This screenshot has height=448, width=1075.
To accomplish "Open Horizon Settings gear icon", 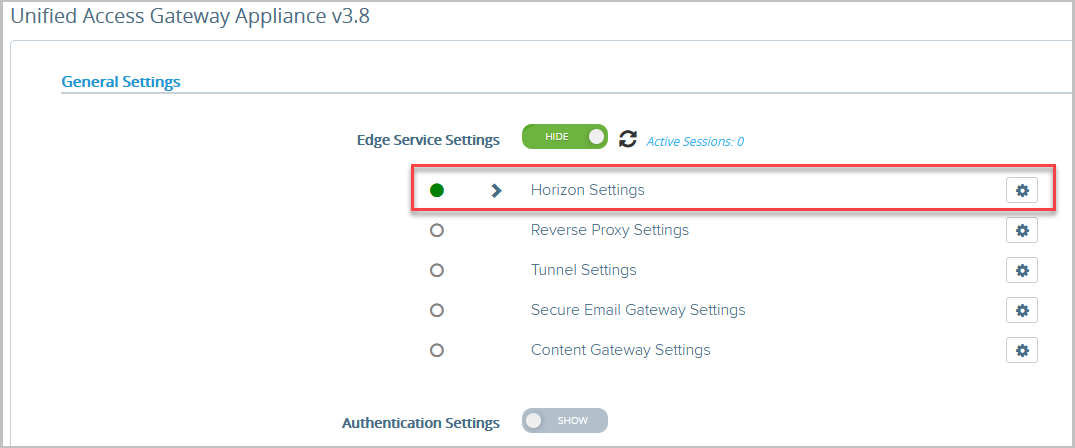I will point(1022,191).
